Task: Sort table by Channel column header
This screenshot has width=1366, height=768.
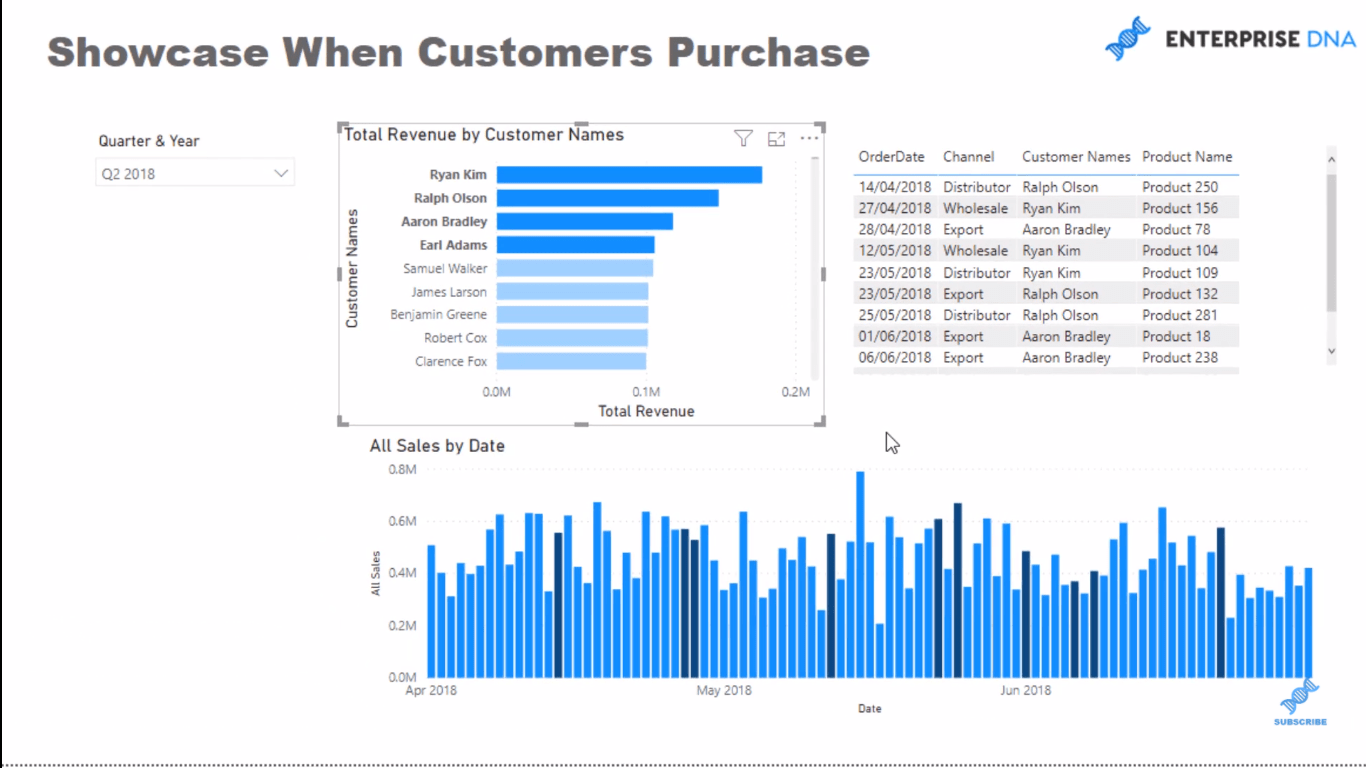Action: point(968,157)
